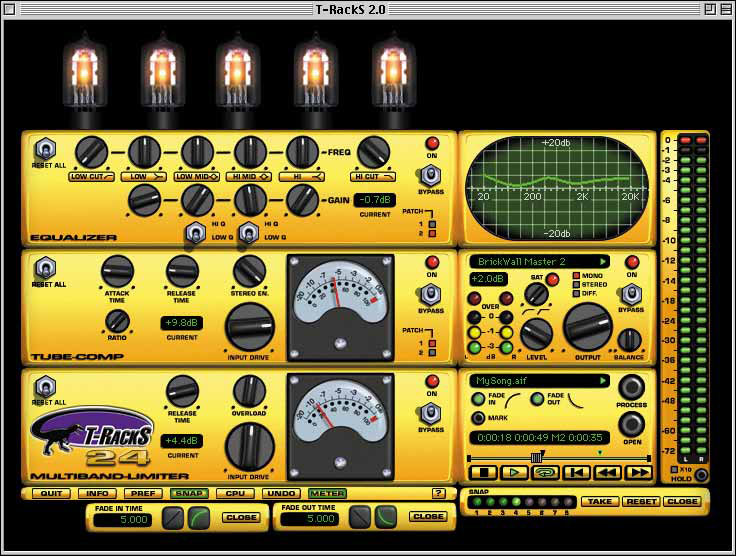Toggle the Multiband-Limiter ON light

click(x=431, y=381)
